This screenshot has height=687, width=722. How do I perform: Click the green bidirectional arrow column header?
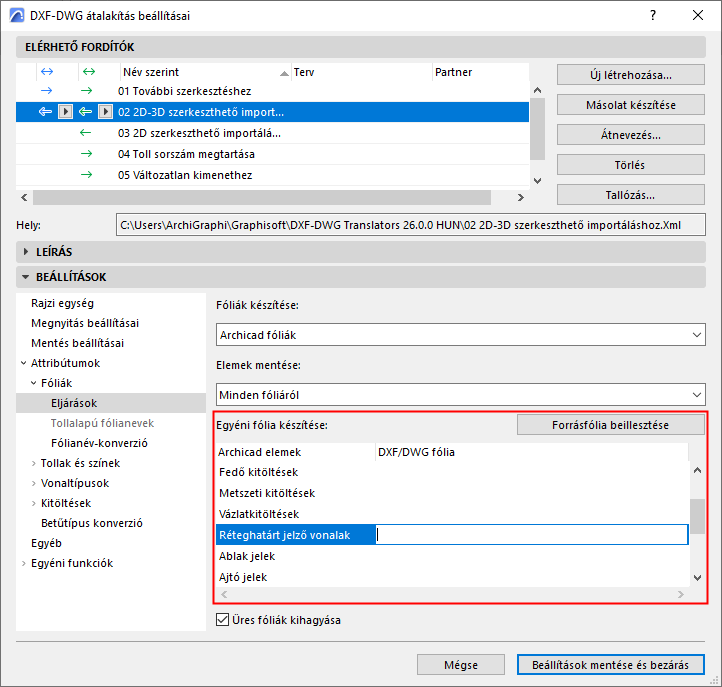(x=88, y=71)
